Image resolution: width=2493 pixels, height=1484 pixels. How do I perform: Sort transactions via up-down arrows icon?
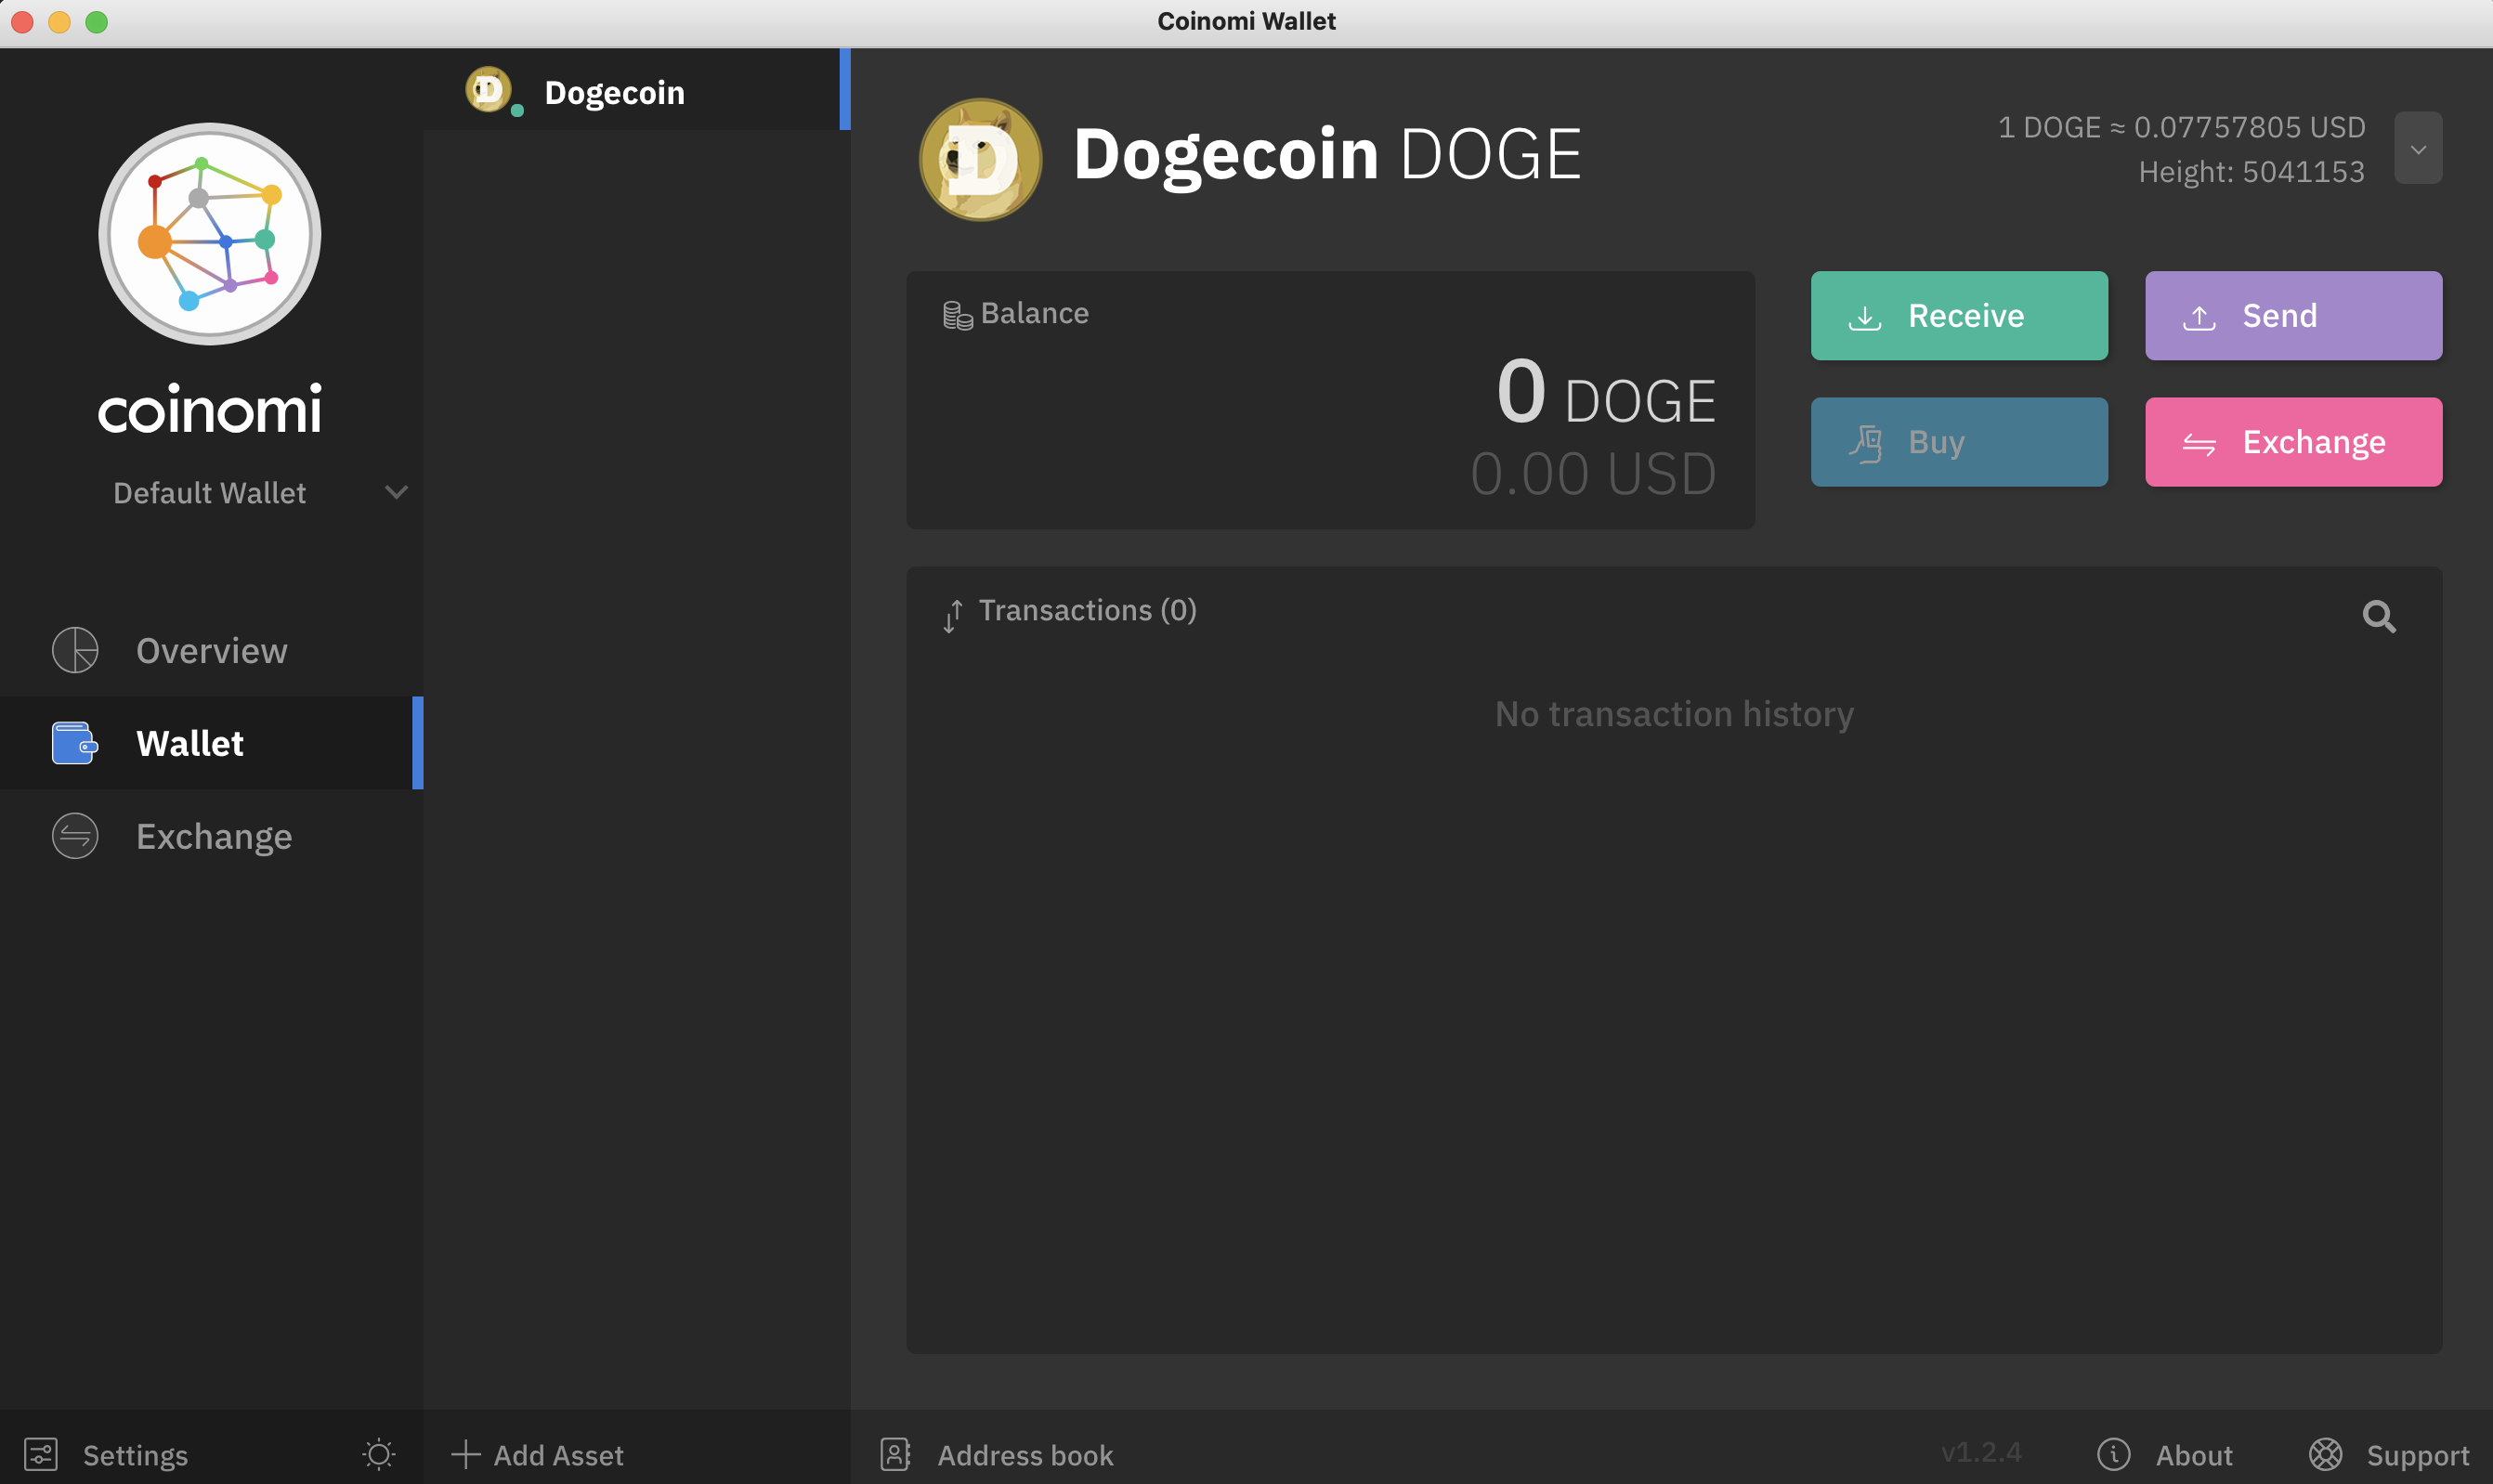tap(952, 615)
